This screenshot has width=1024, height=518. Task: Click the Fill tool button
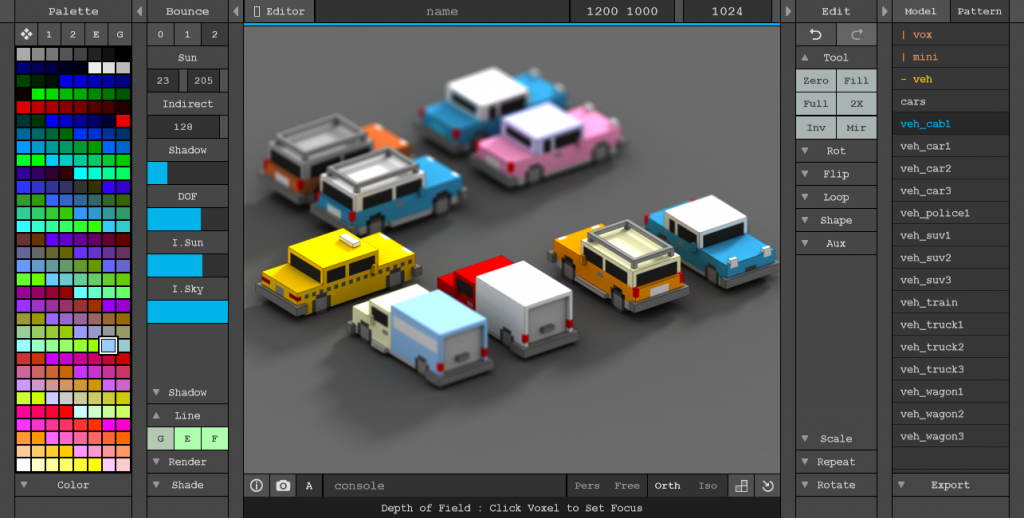point(856,81)
